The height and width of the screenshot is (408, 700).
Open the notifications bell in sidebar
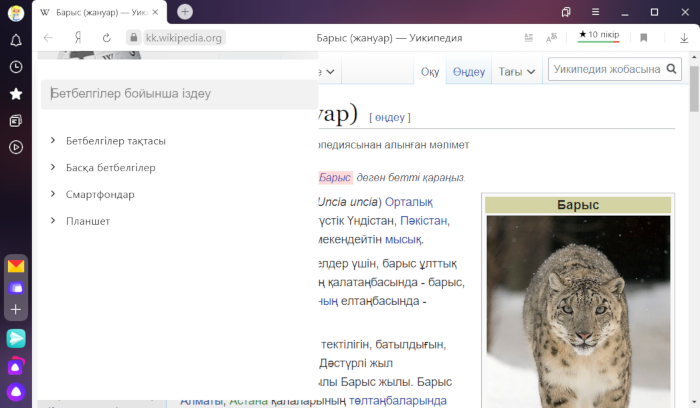click(x=16, y=41)
